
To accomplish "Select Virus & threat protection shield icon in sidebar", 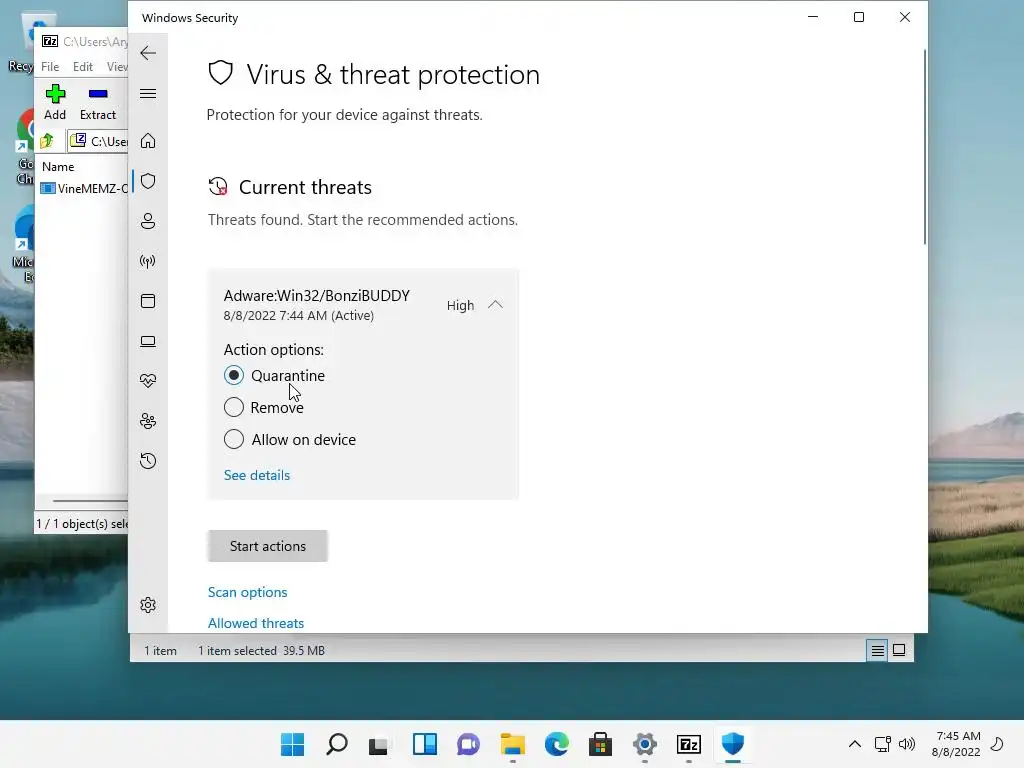I will pos(148,181).
